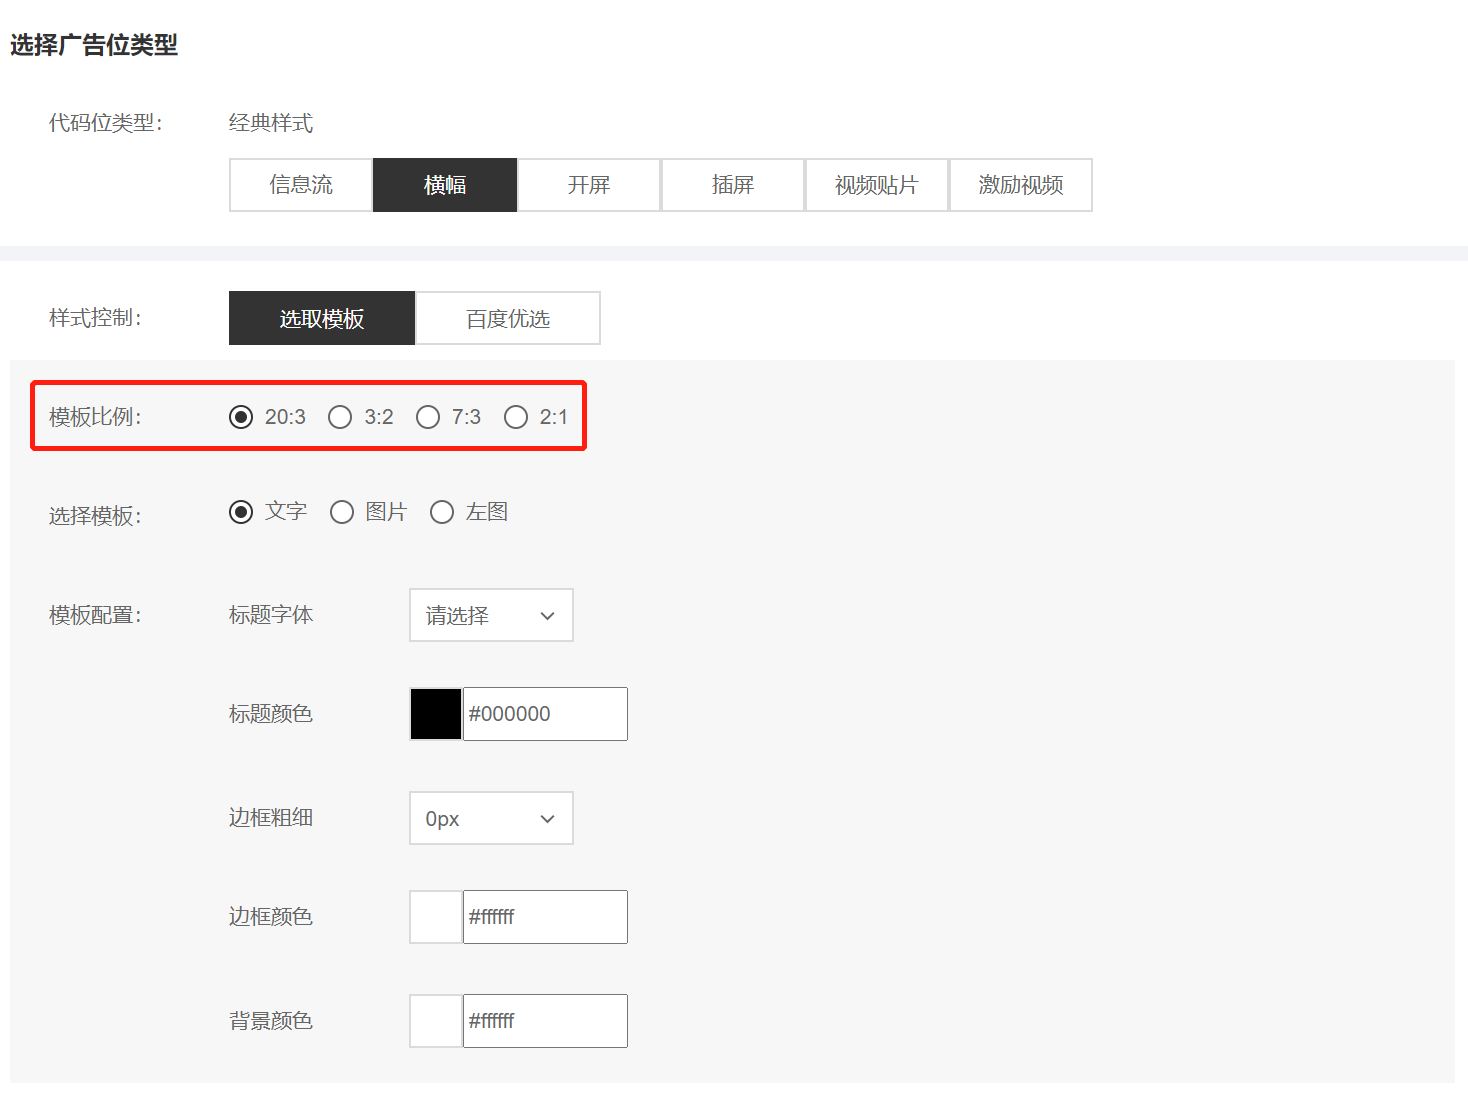Choose the 激励视频 ad type

coord(1021,185)
